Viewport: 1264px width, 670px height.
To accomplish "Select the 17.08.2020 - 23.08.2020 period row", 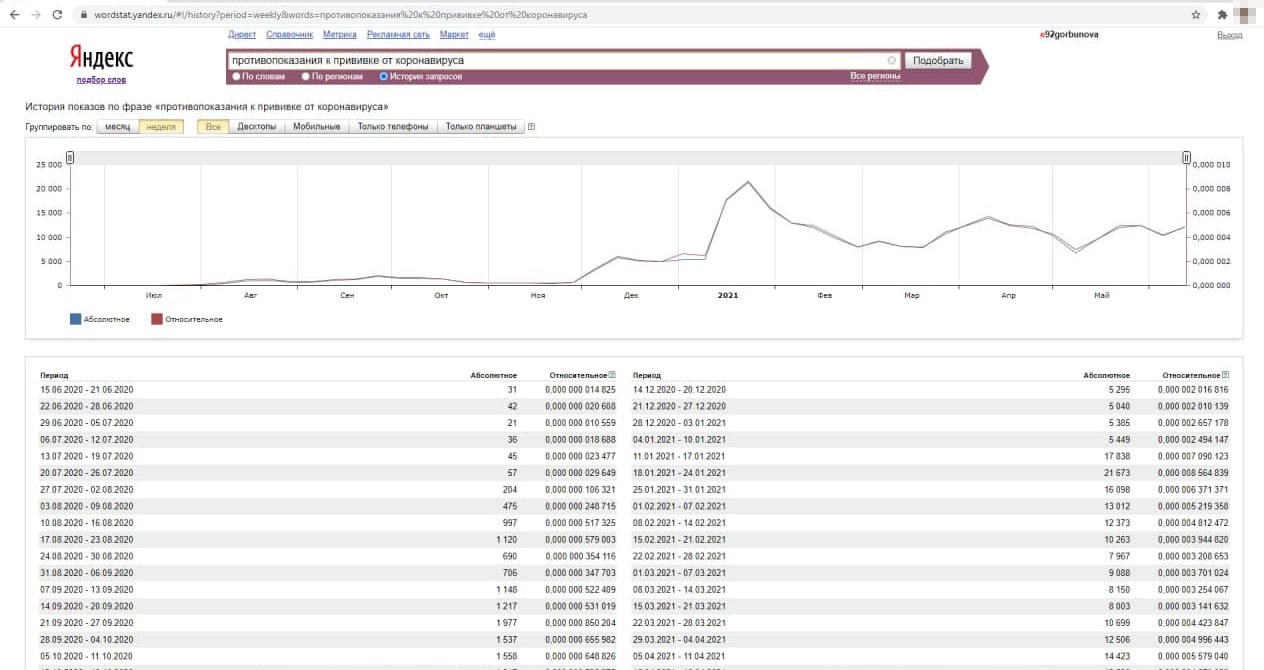I will coord(328,540).
